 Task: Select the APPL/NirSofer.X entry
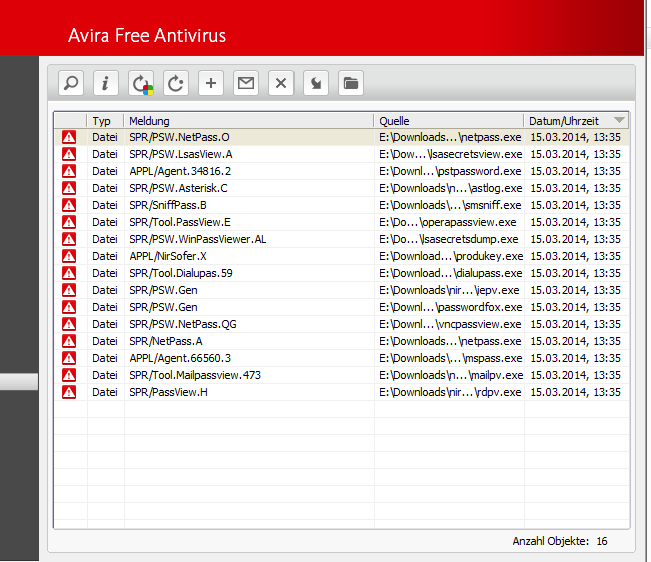pos(342,257)
